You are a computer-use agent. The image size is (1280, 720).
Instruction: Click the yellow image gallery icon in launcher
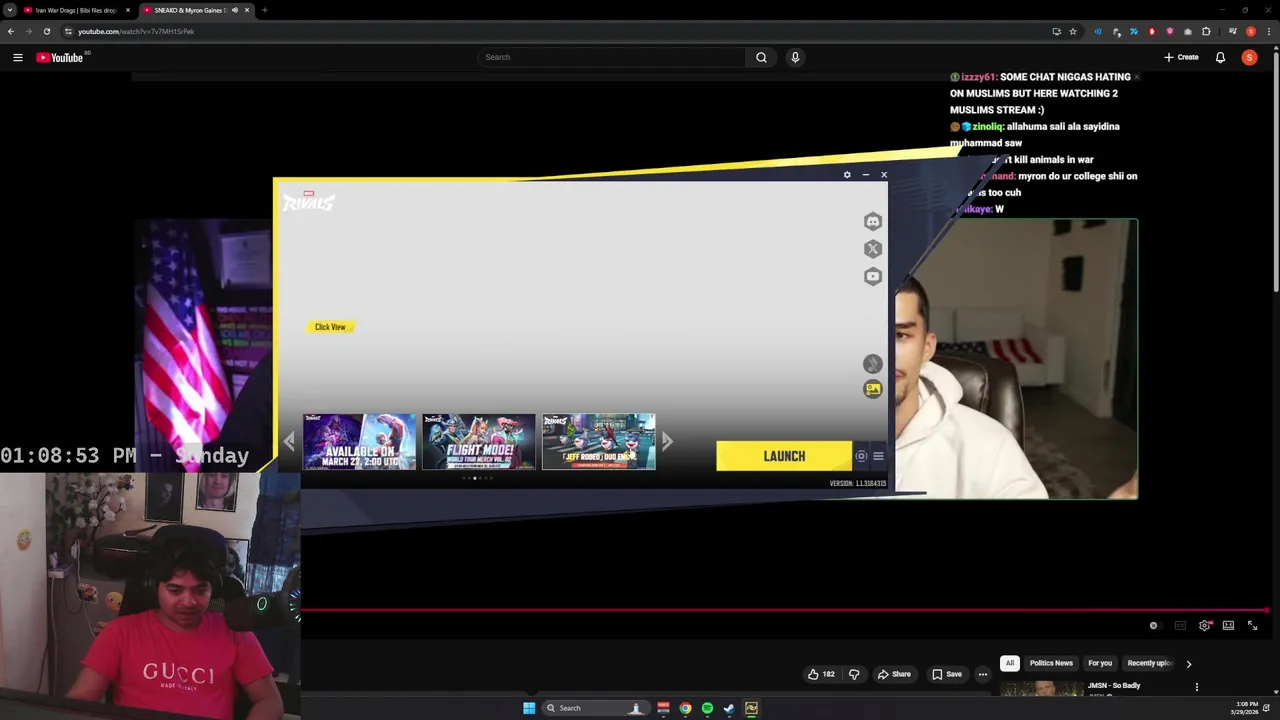pyautogui.click(x=873, y=390)
